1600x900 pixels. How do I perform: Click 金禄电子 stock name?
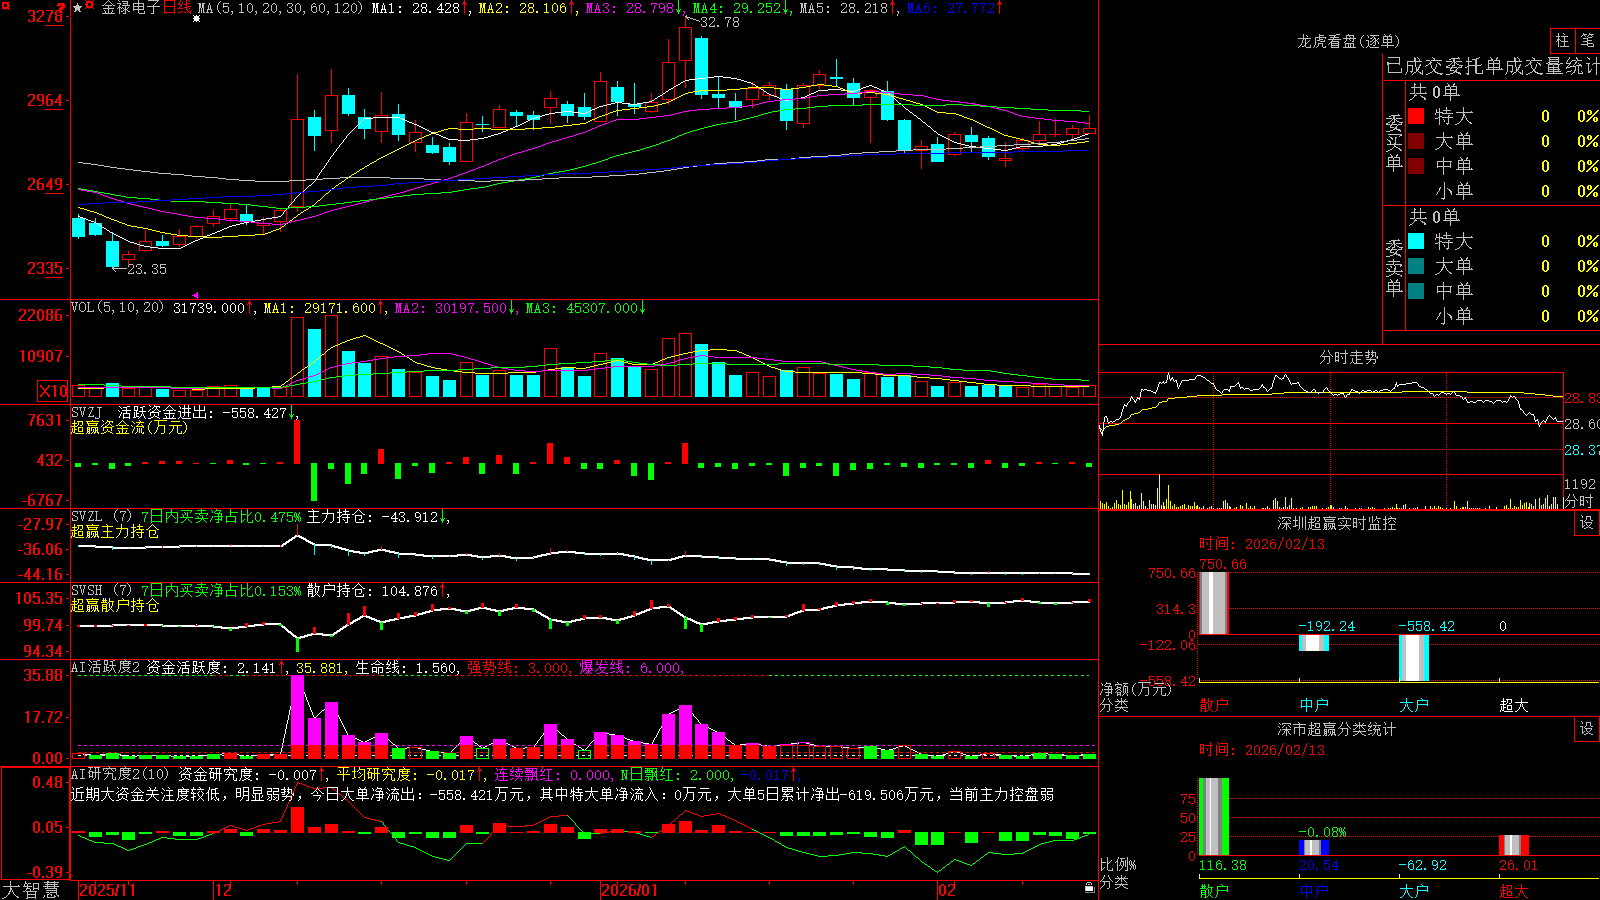click(130, 8)
